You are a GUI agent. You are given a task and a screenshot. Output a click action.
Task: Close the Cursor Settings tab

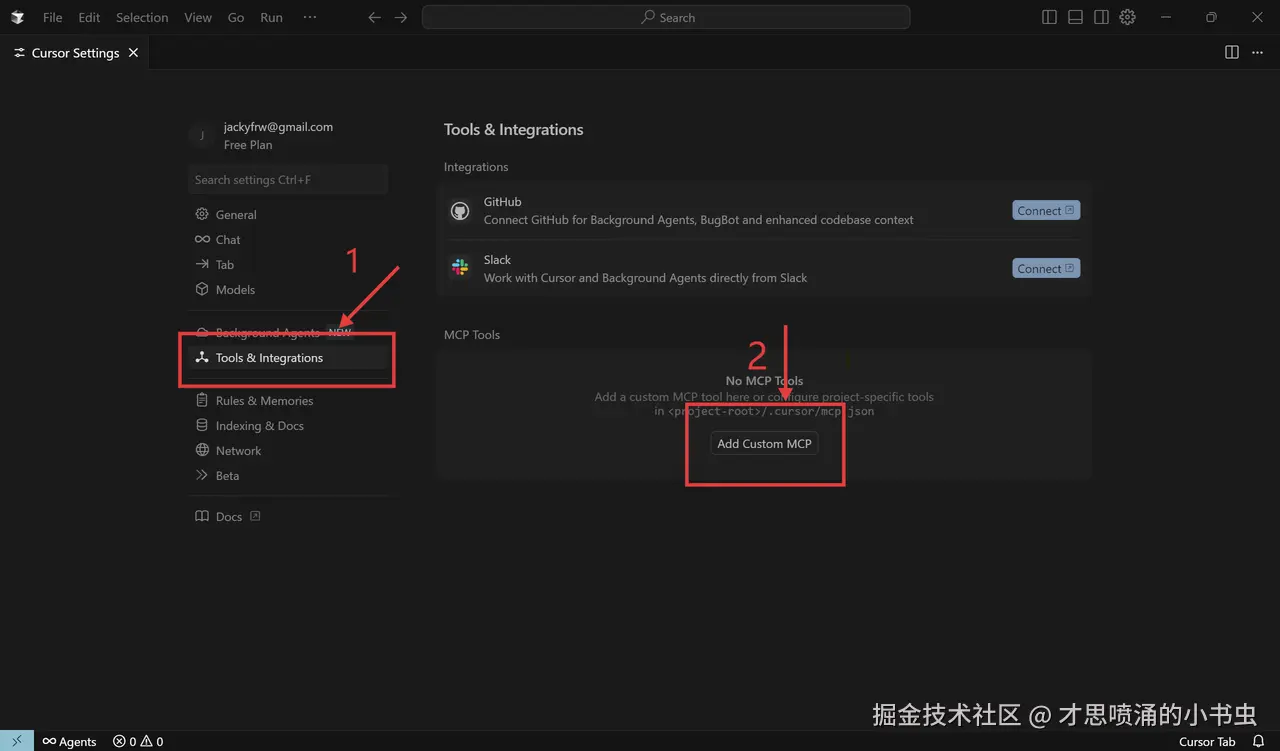coord(134,53)
